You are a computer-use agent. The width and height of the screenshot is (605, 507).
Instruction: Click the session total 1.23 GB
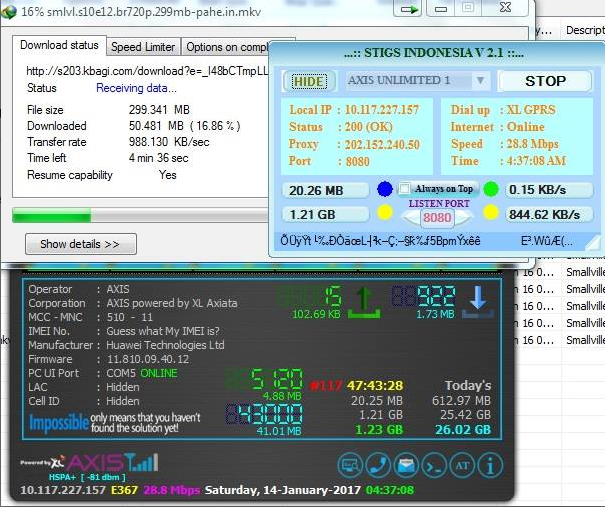pyautogui.click(x=379, y=429)
